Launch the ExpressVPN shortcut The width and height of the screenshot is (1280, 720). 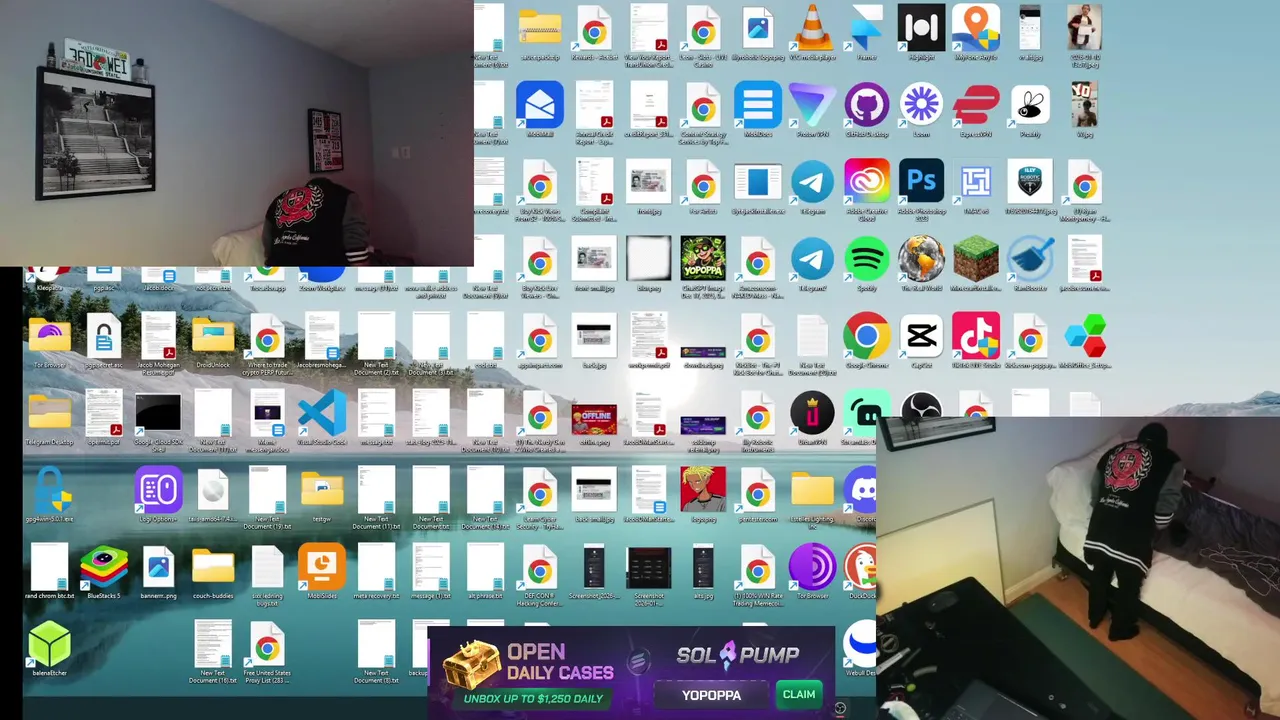click(x=975, y=105)
